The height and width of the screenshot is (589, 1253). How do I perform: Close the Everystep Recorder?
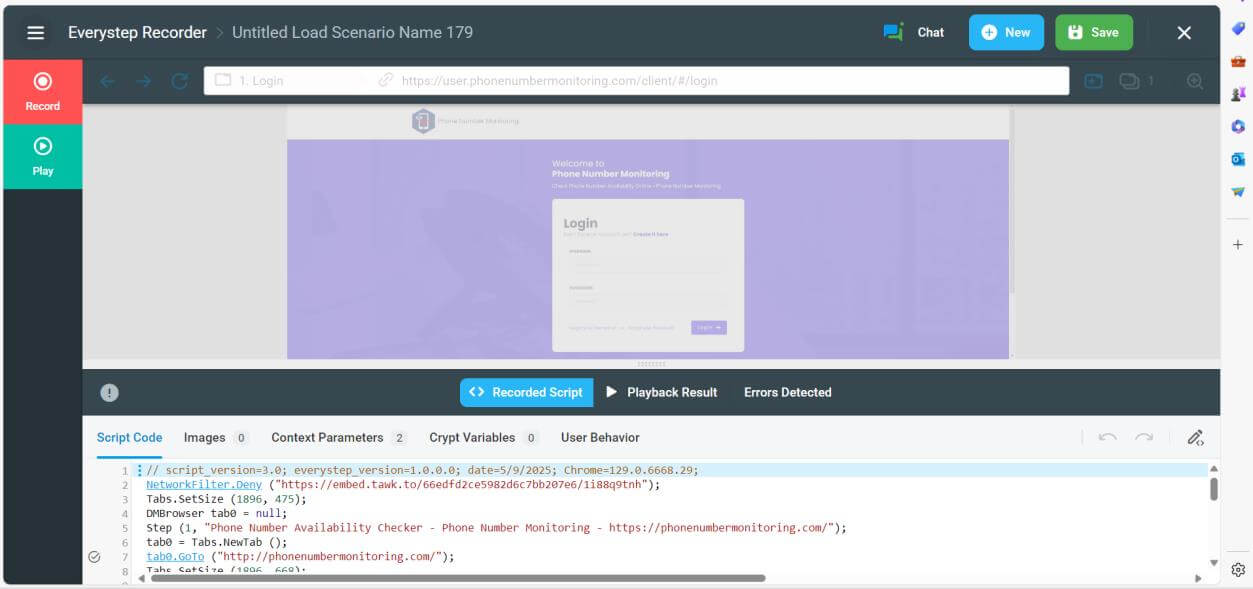1184,33
